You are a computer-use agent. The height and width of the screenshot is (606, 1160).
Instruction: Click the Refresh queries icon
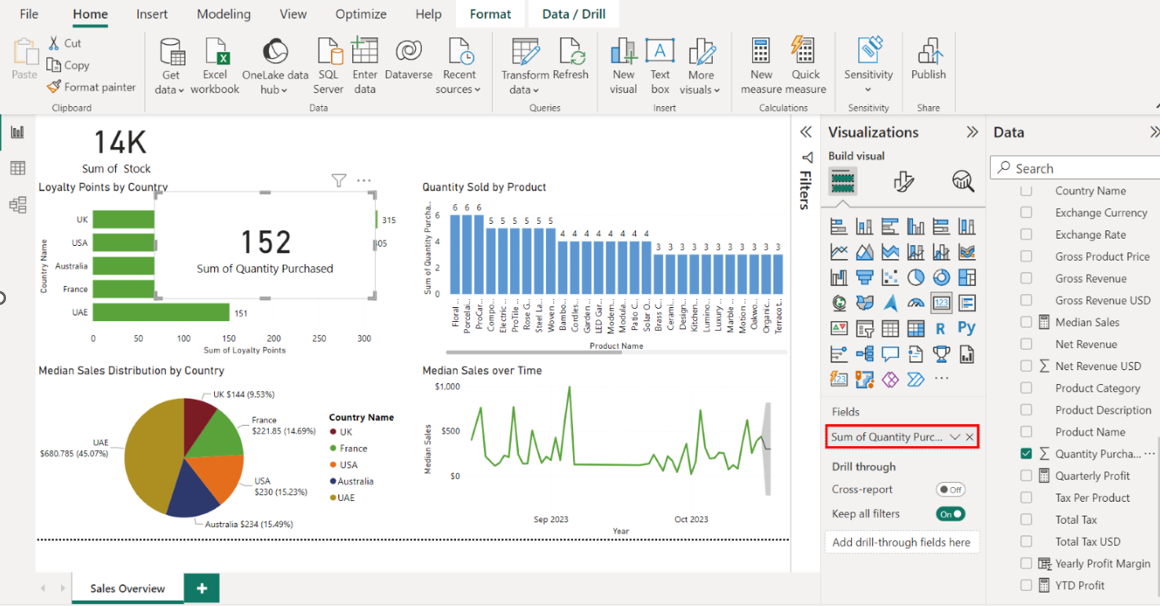(x=571, y=66)
